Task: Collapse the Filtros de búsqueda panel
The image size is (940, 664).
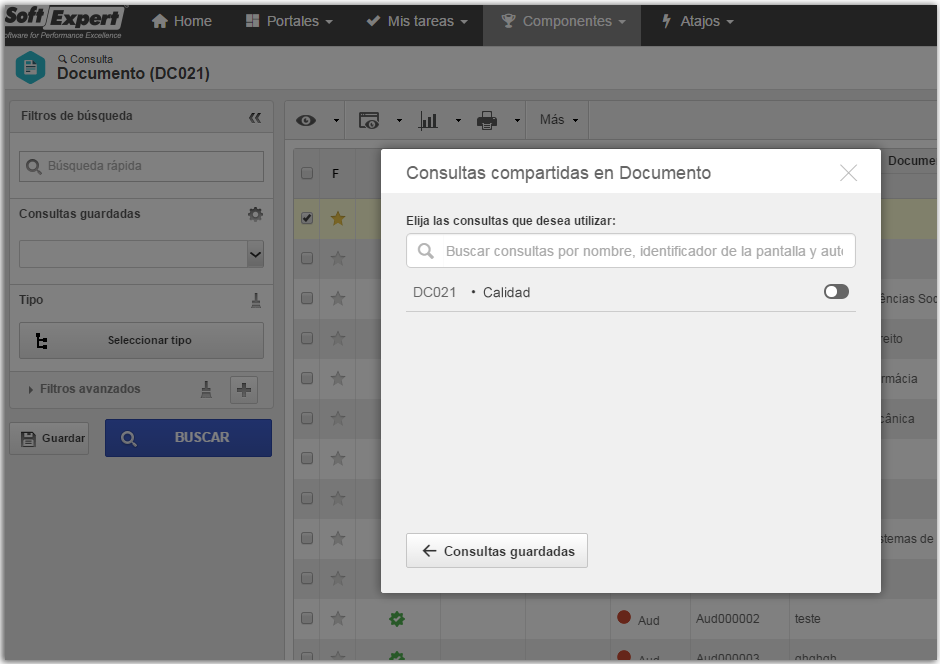Action: pos(255,117)
